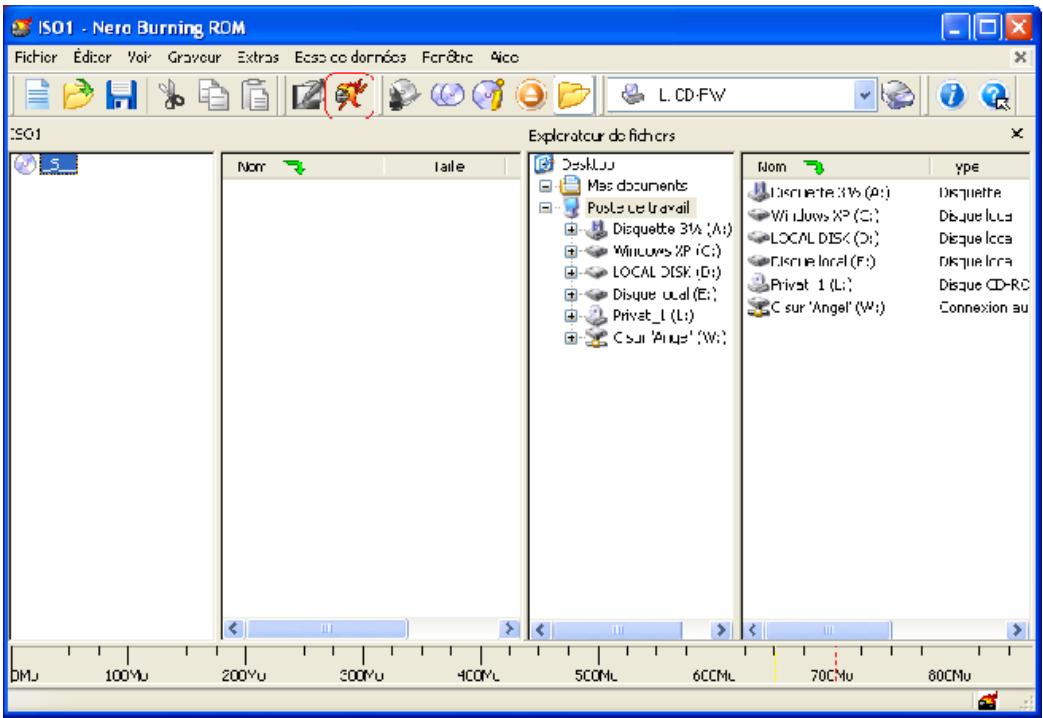1043x718 pixels.
Task: Click the disc info icon
Action: pos(489,96)
